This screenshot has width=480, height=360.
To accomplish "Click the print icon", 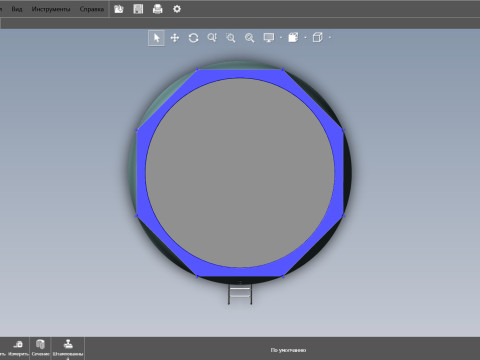I will point(157,9).
